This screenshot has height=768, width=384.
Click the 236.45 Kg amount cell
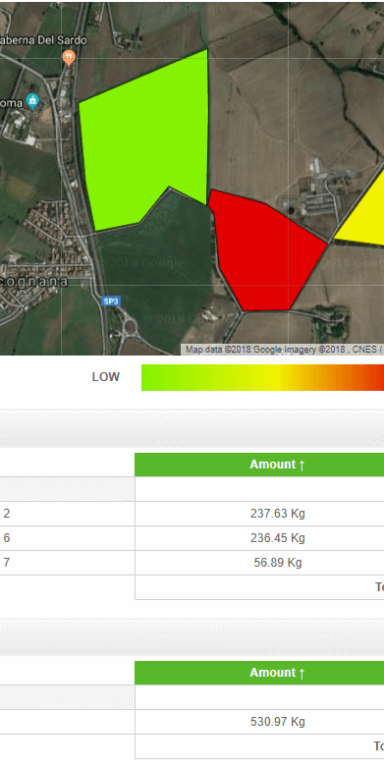[x=277, y=538]
